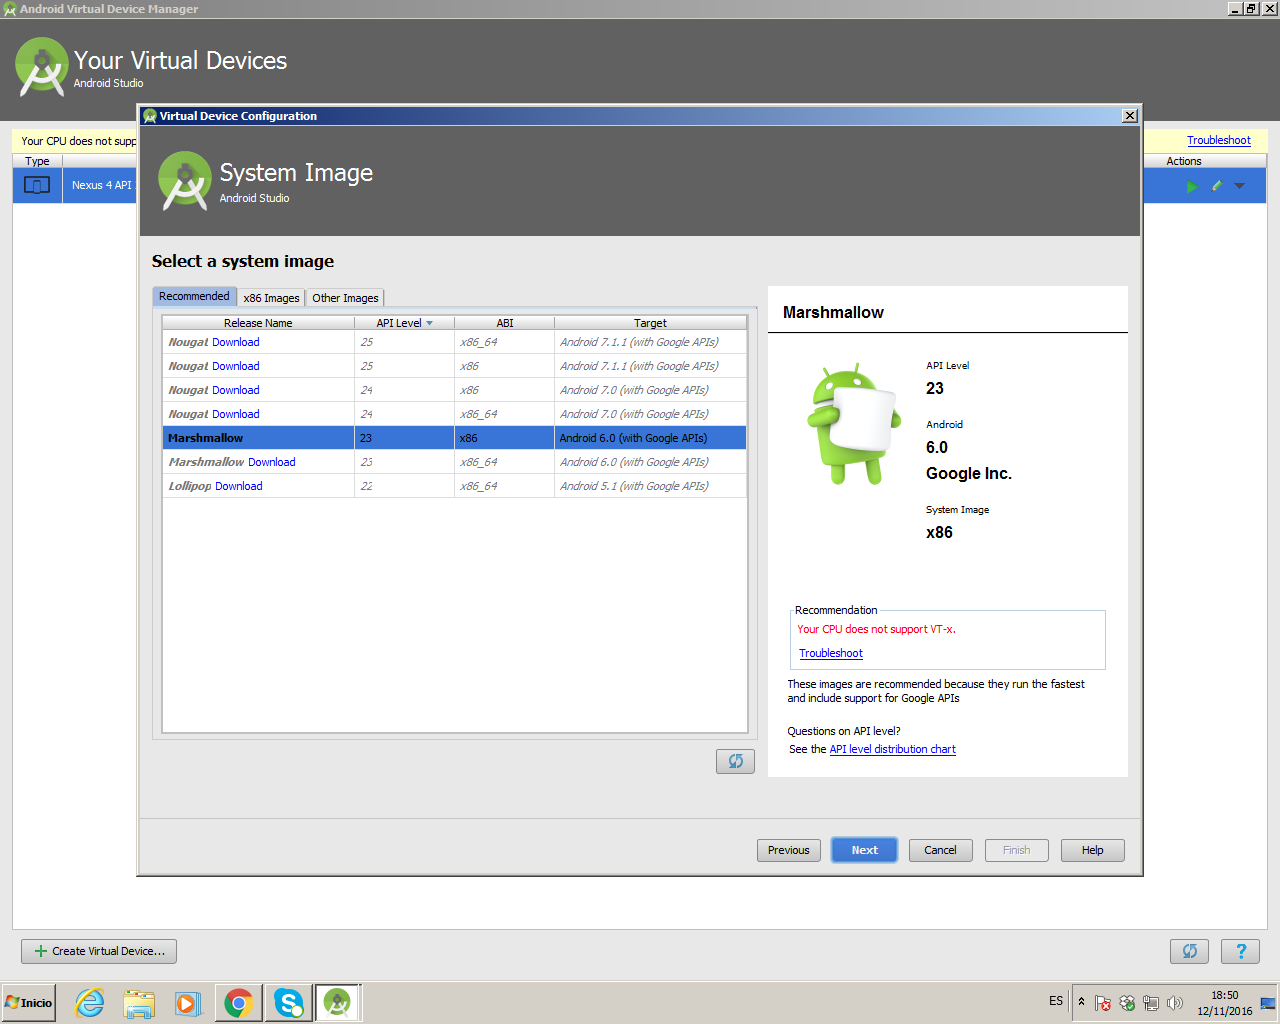
Task: Click the network tray icon
Action: tap(1151, 1003)
